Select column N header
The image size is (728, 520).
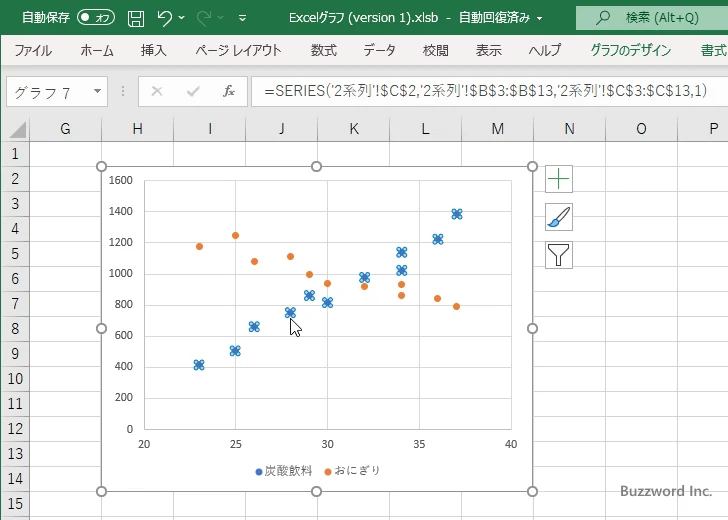pyautogui.click(x=570, y=129)
